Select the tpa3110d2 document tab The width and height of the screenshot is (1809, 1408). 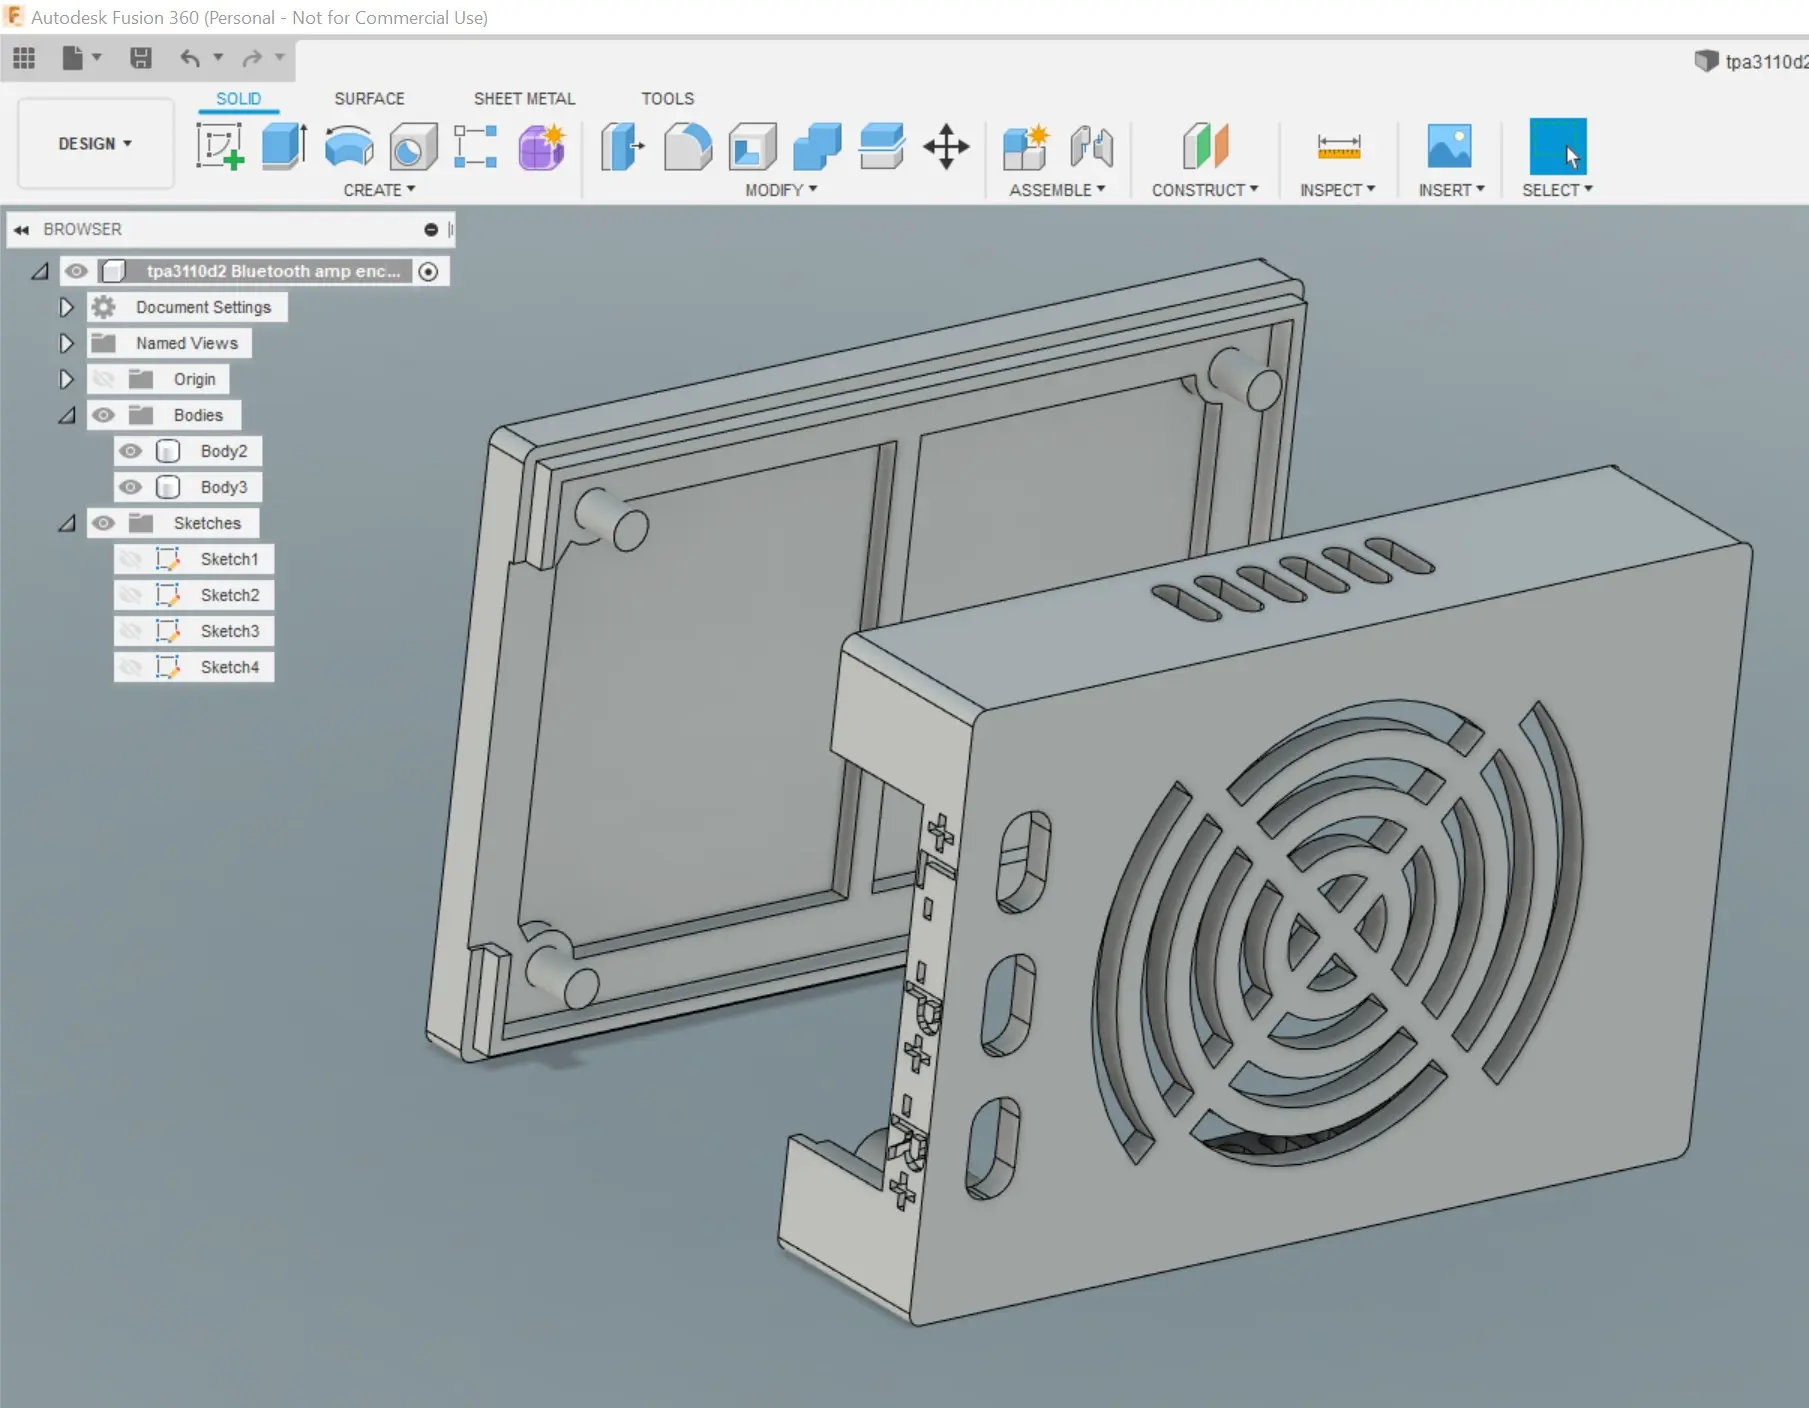point(1751,62)
